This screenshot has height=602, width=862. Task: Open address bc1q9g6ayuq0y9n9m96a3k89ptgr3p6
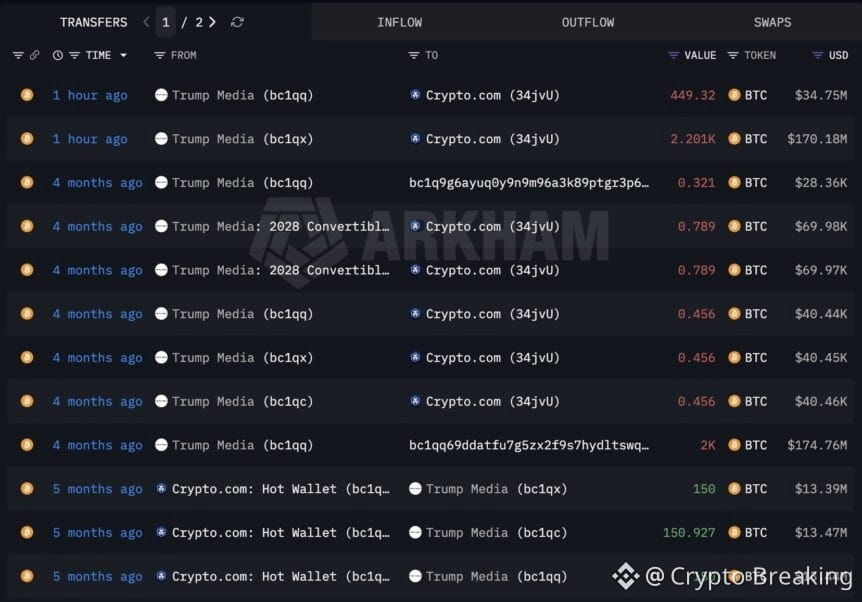point(529,183)
